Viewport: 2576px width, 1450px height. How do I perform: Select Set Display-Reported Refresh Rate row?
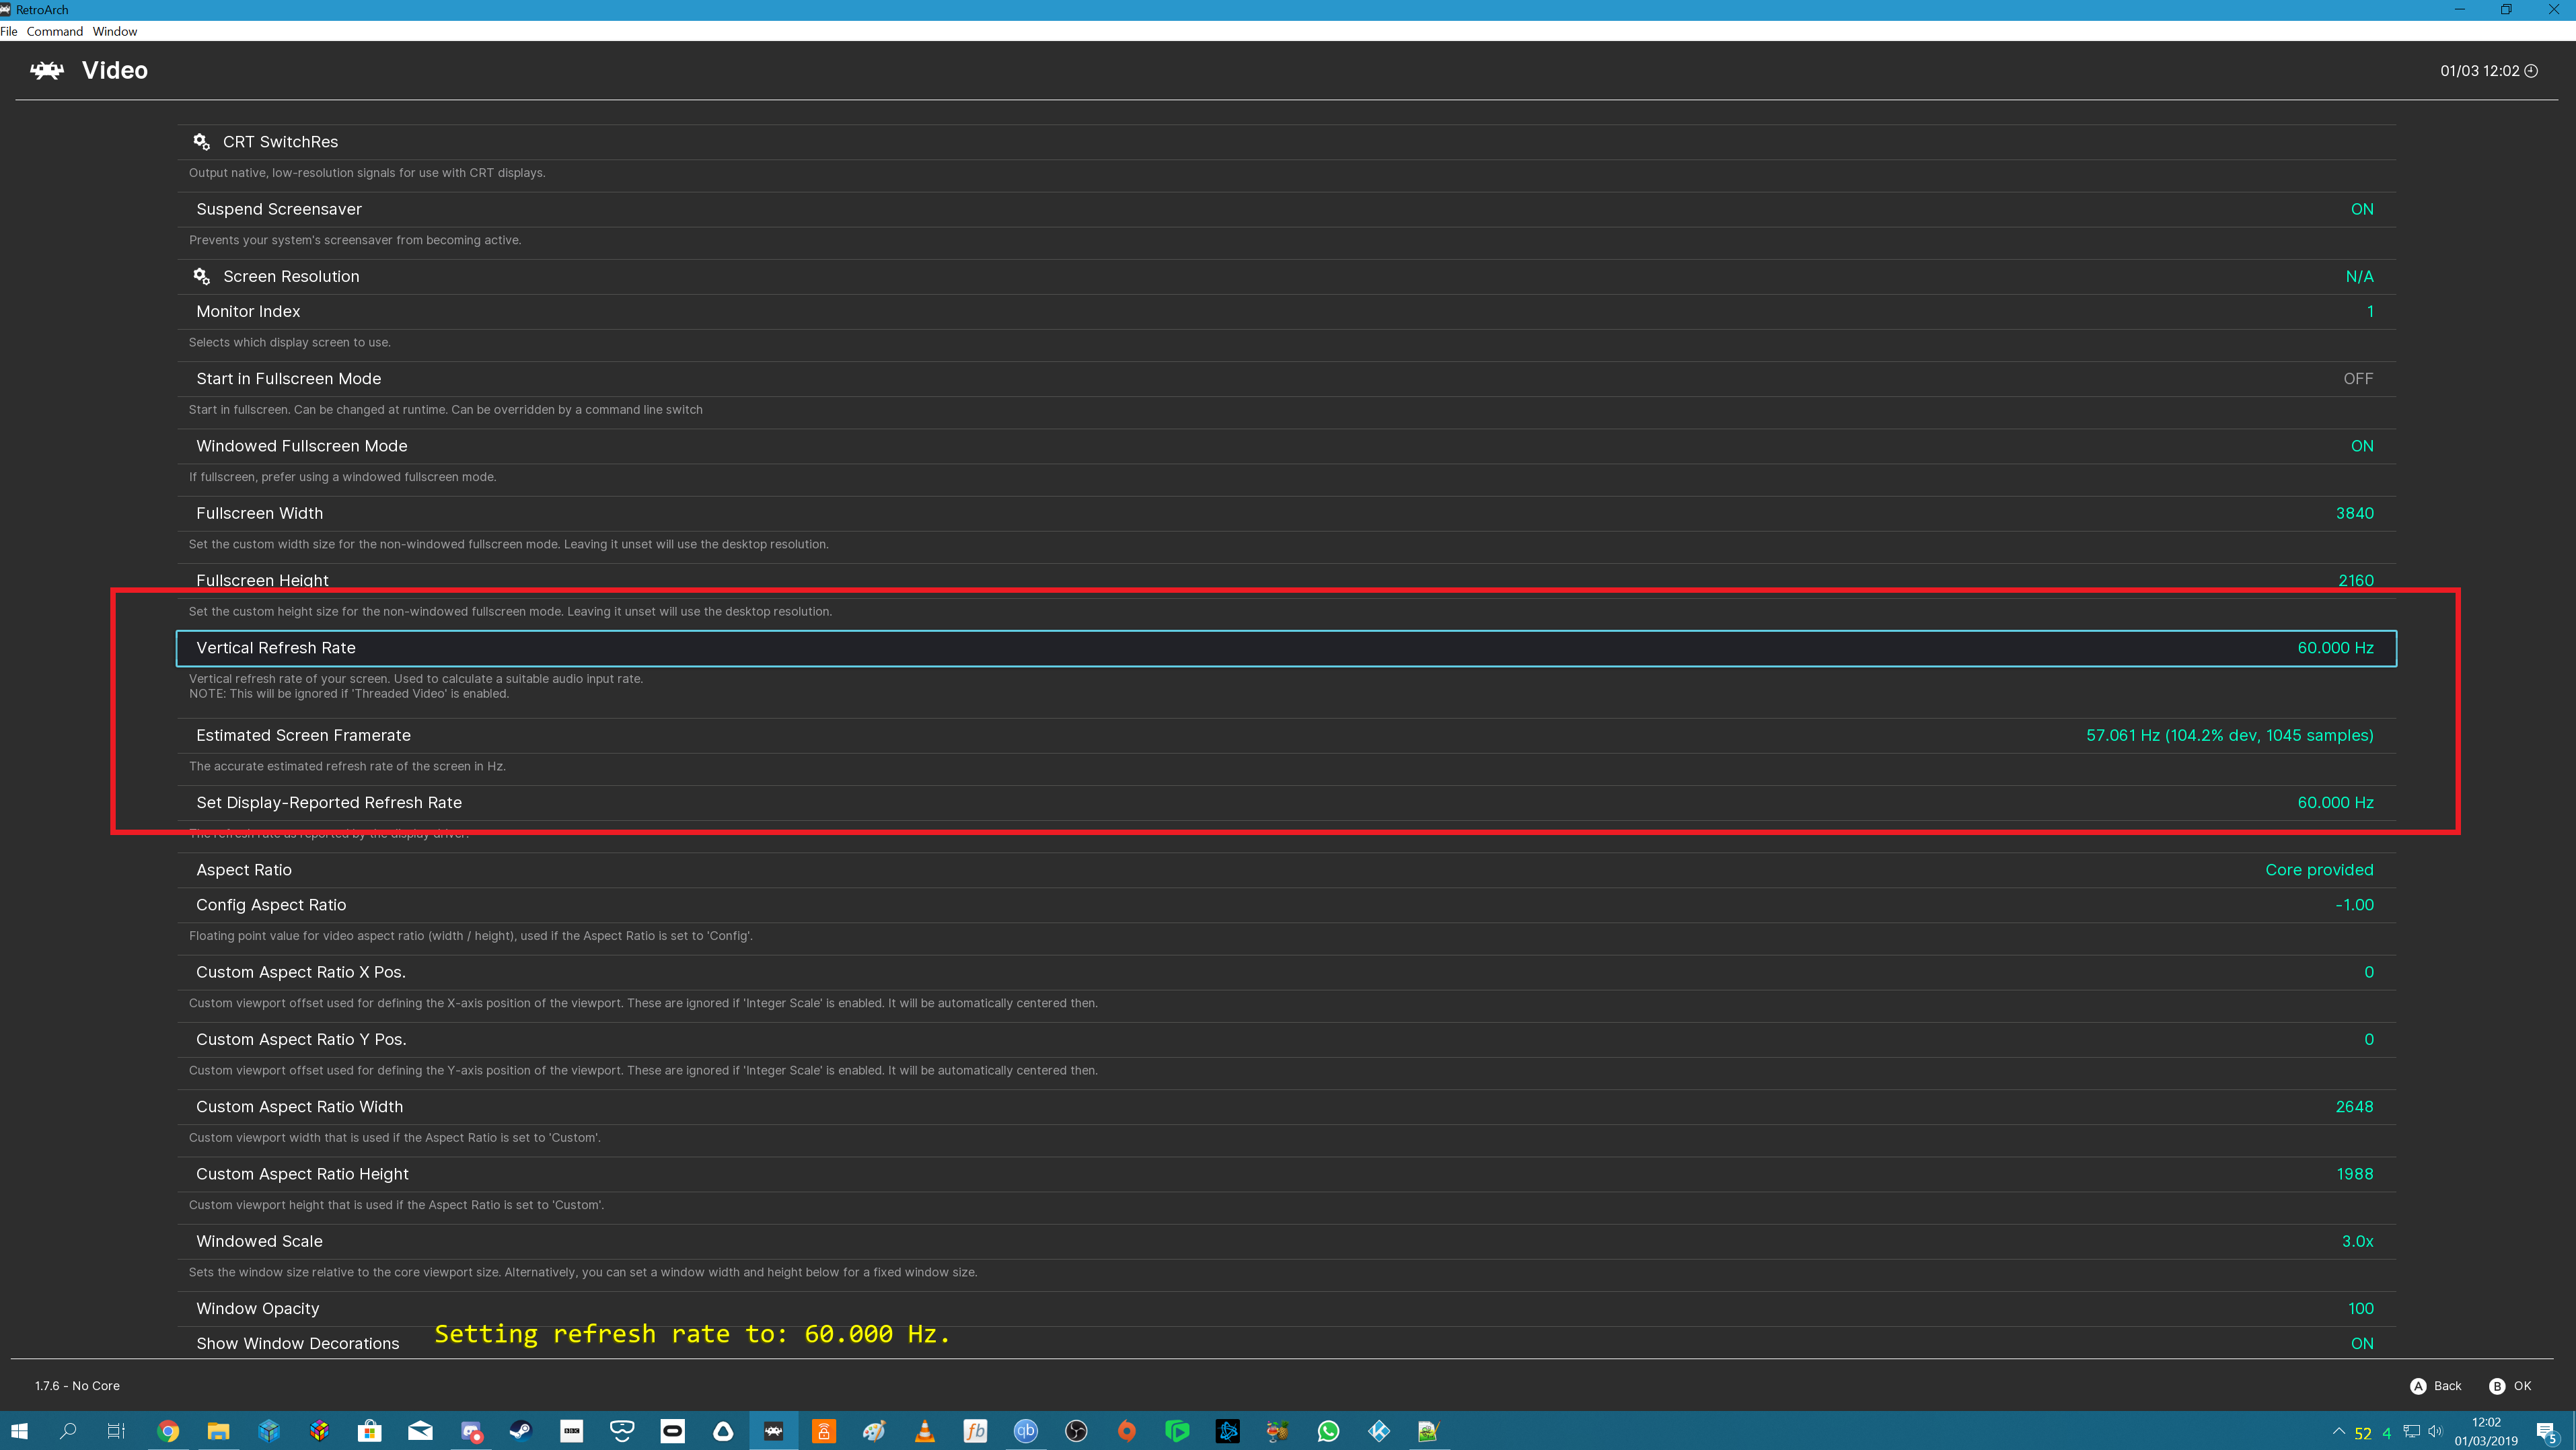pyautogui.click(x=1287, y=803)
